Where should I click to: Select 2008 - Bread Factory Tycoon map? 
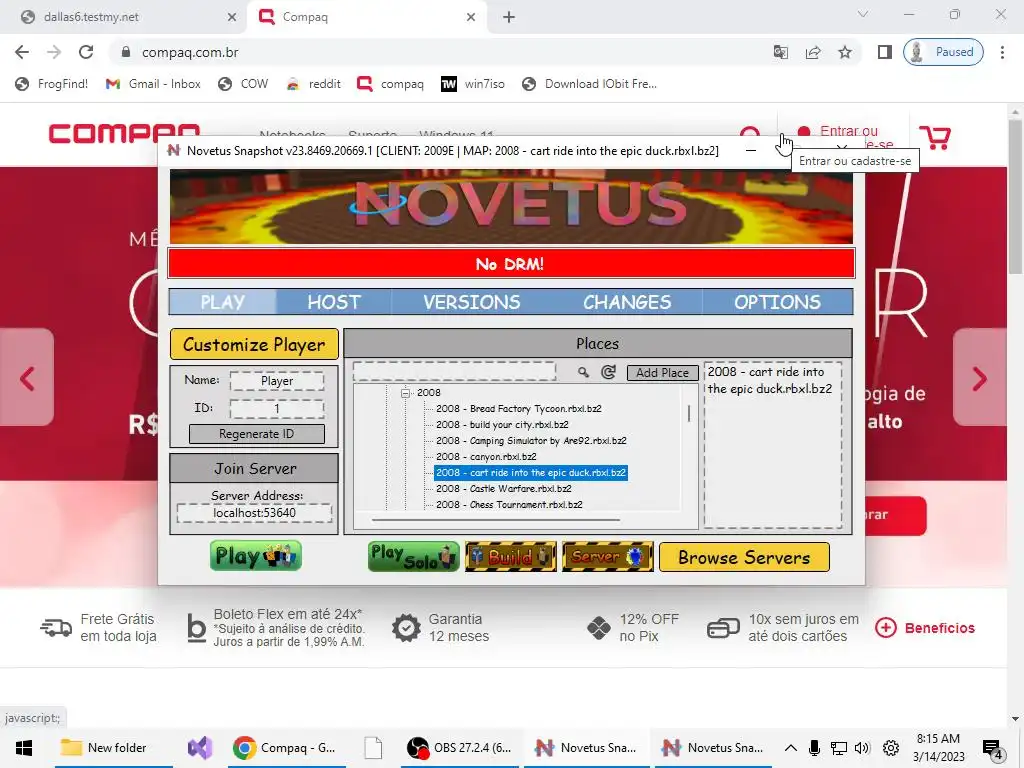coord(519,409)
